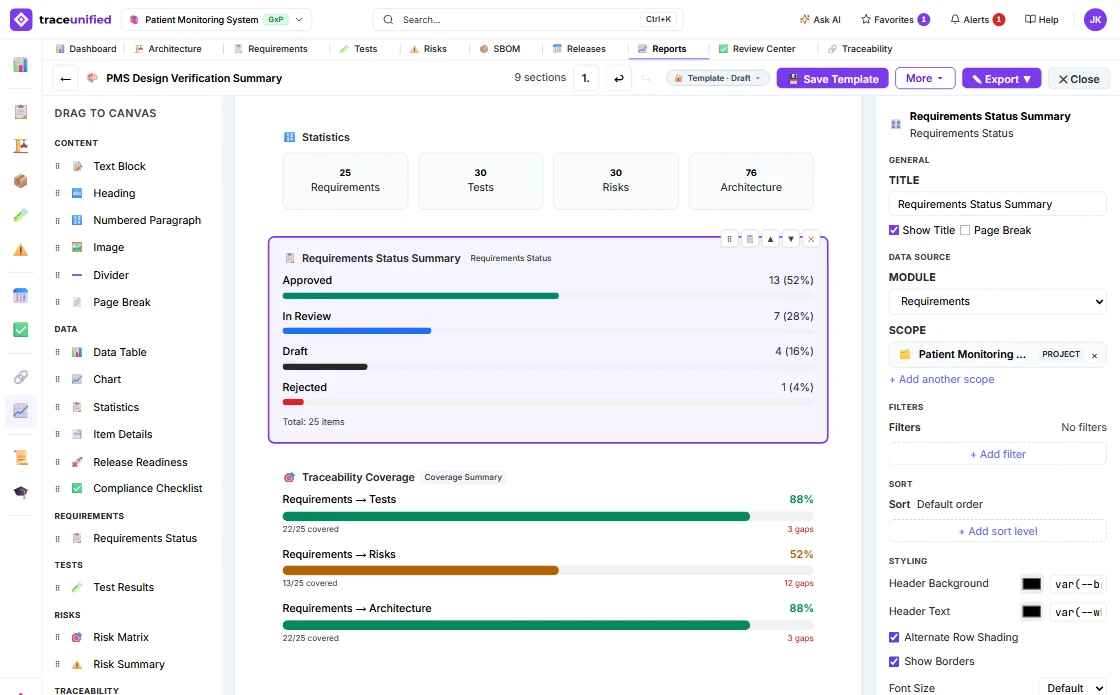Click the Search input field

pos(528,19)
